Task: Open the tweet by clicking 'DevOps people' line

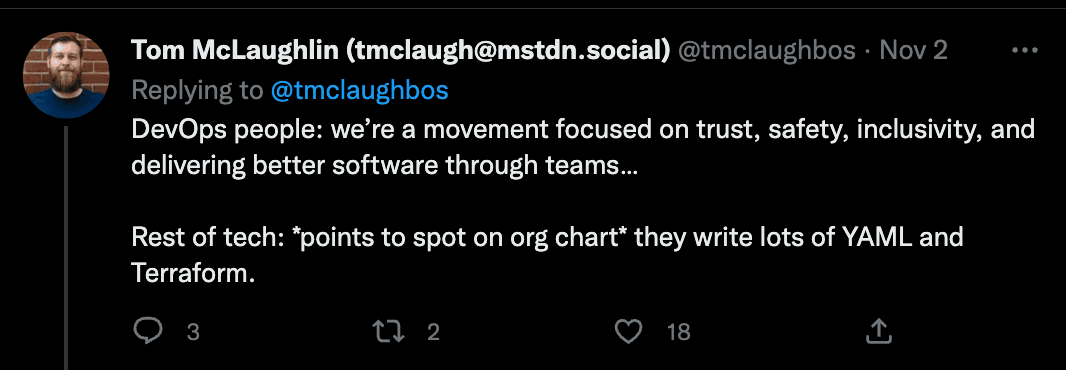Action: click(x=583, y=129)
